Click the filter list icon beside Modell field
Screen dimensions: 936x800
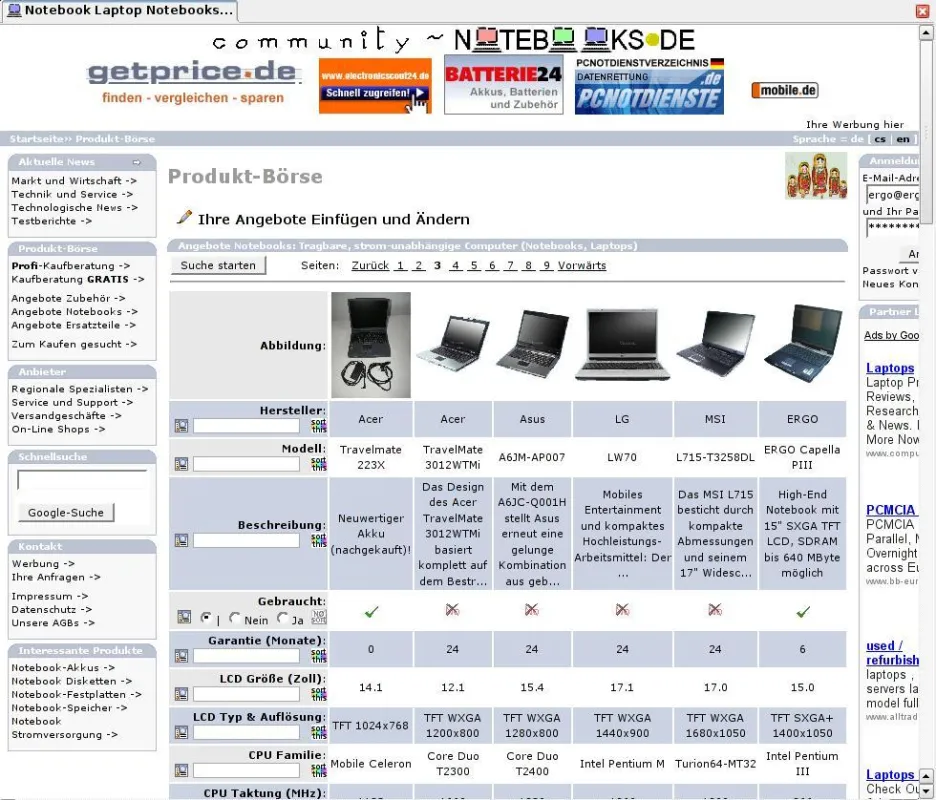pos(181,464)
